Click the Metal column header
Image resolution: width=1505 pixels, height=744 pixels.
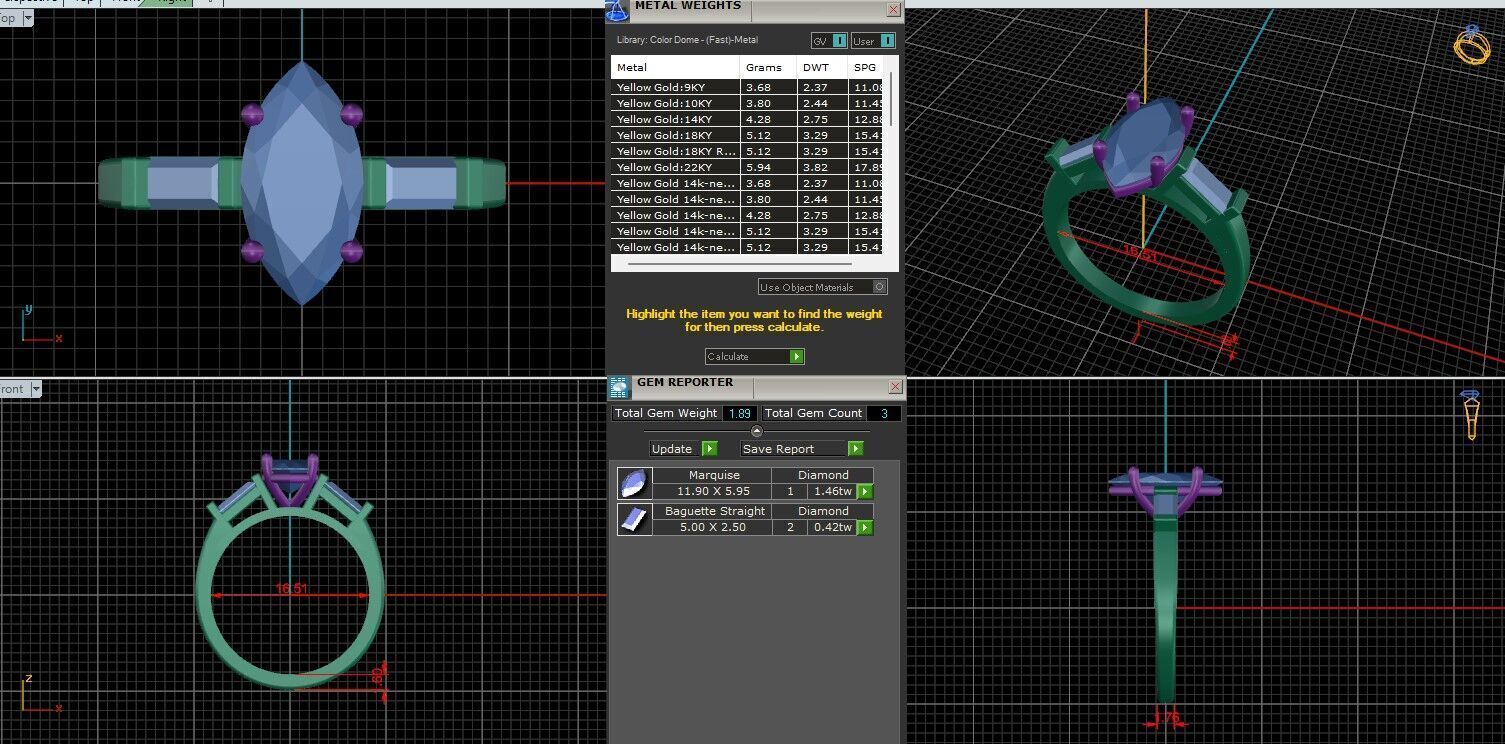pos(675,67)
